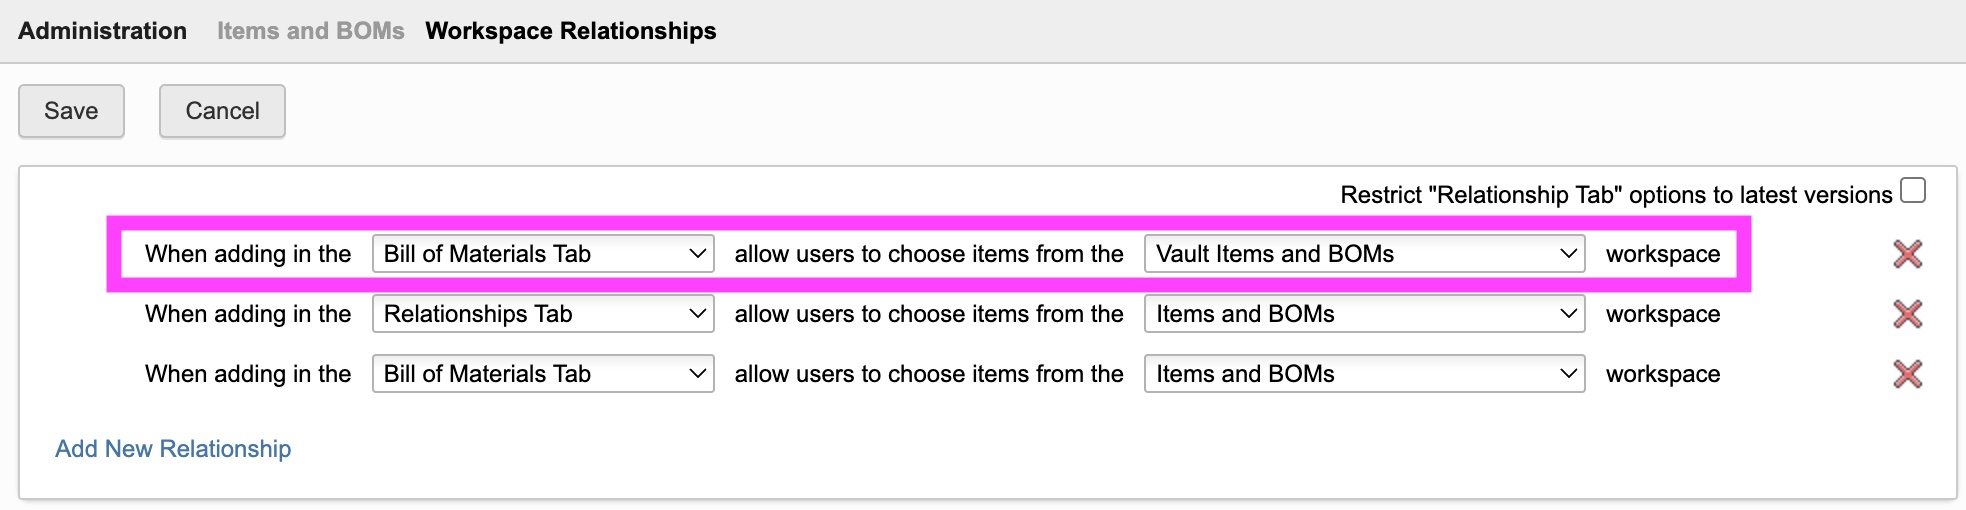Viewport: 1966px width, 510px height.
Task: Delete the Vault Items and BOMs relationship row
Action: pyautogui.click(x=1907, y=254)
